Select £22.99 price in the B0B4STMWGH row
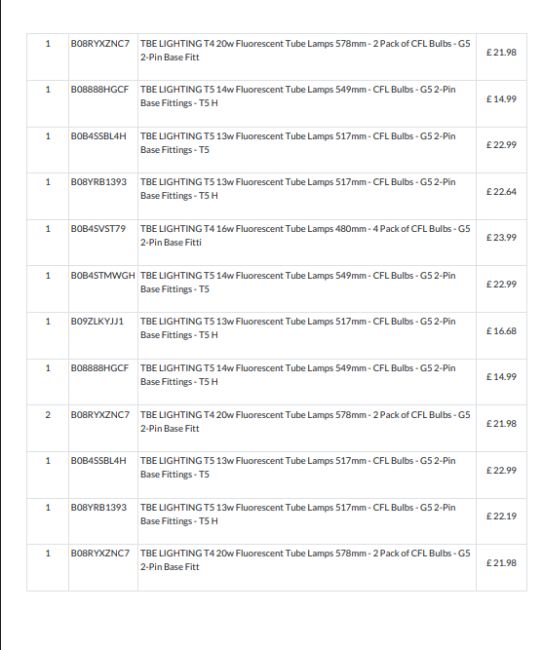The height and width of the screenshot is (650, 543). 502,284
